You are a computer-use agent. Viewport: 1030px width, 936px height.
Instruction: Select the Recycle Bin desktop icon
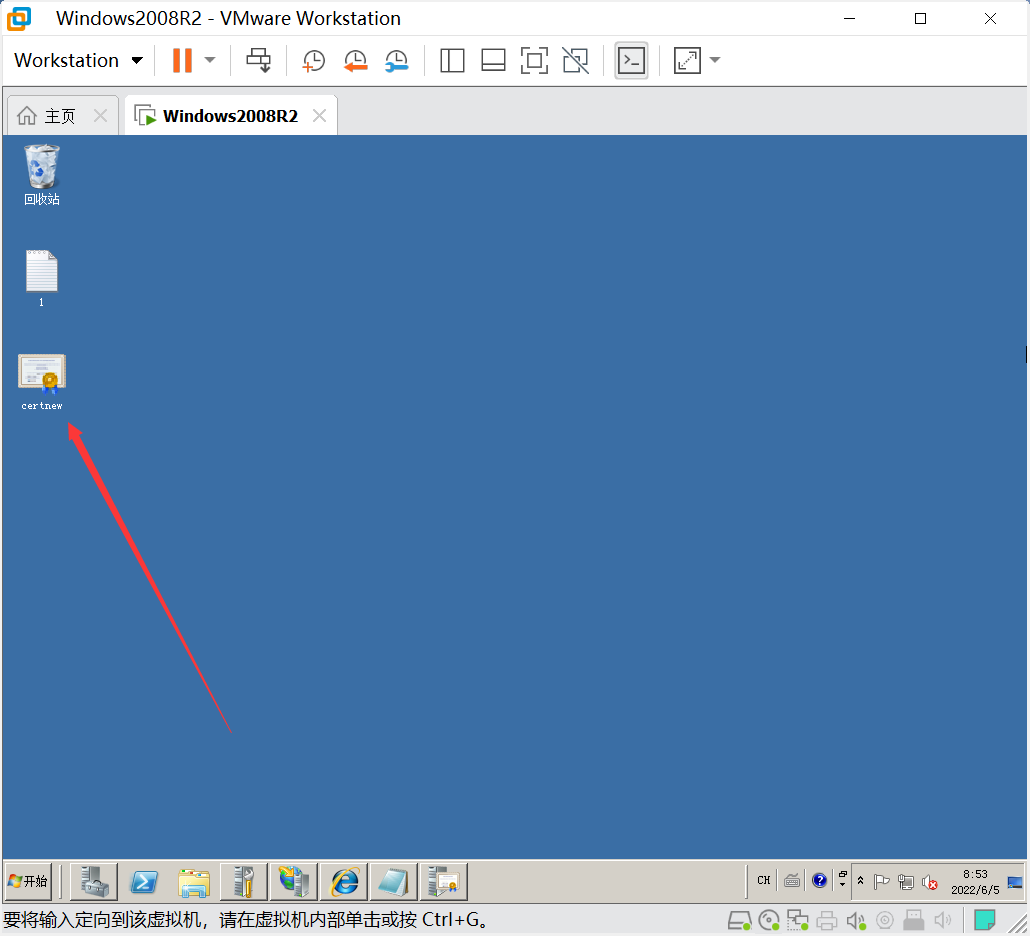click(41, 175)
